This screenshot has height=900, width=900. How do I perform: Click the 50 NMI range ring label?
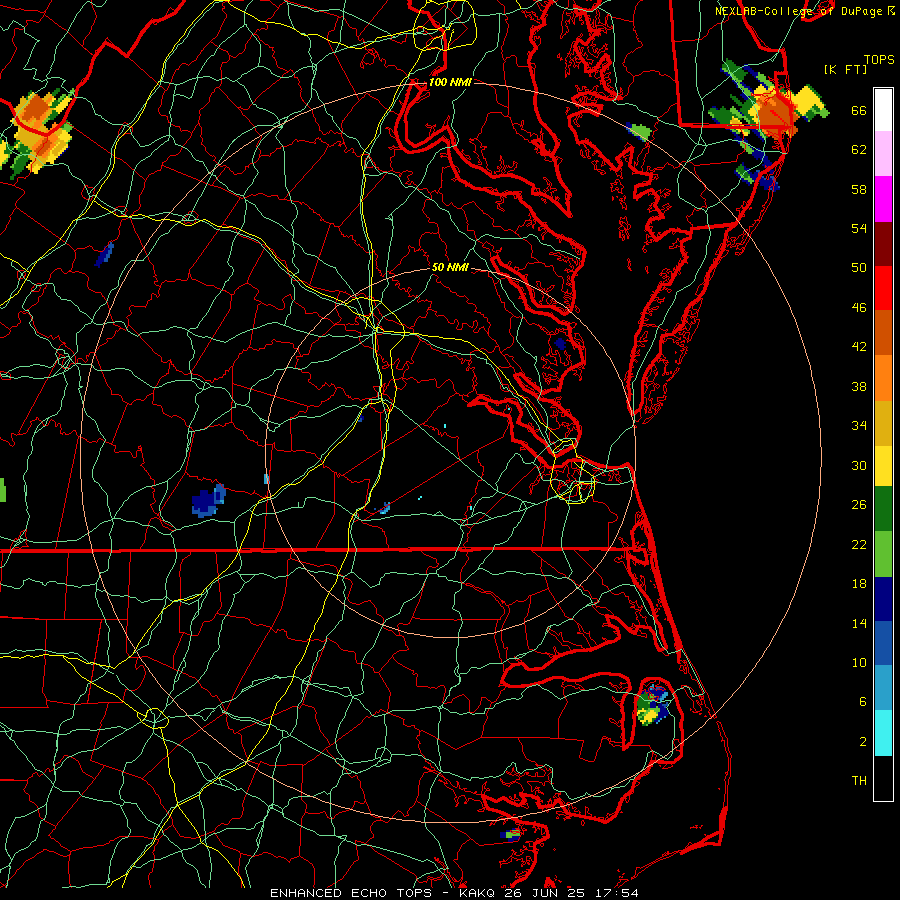[450, 267]
